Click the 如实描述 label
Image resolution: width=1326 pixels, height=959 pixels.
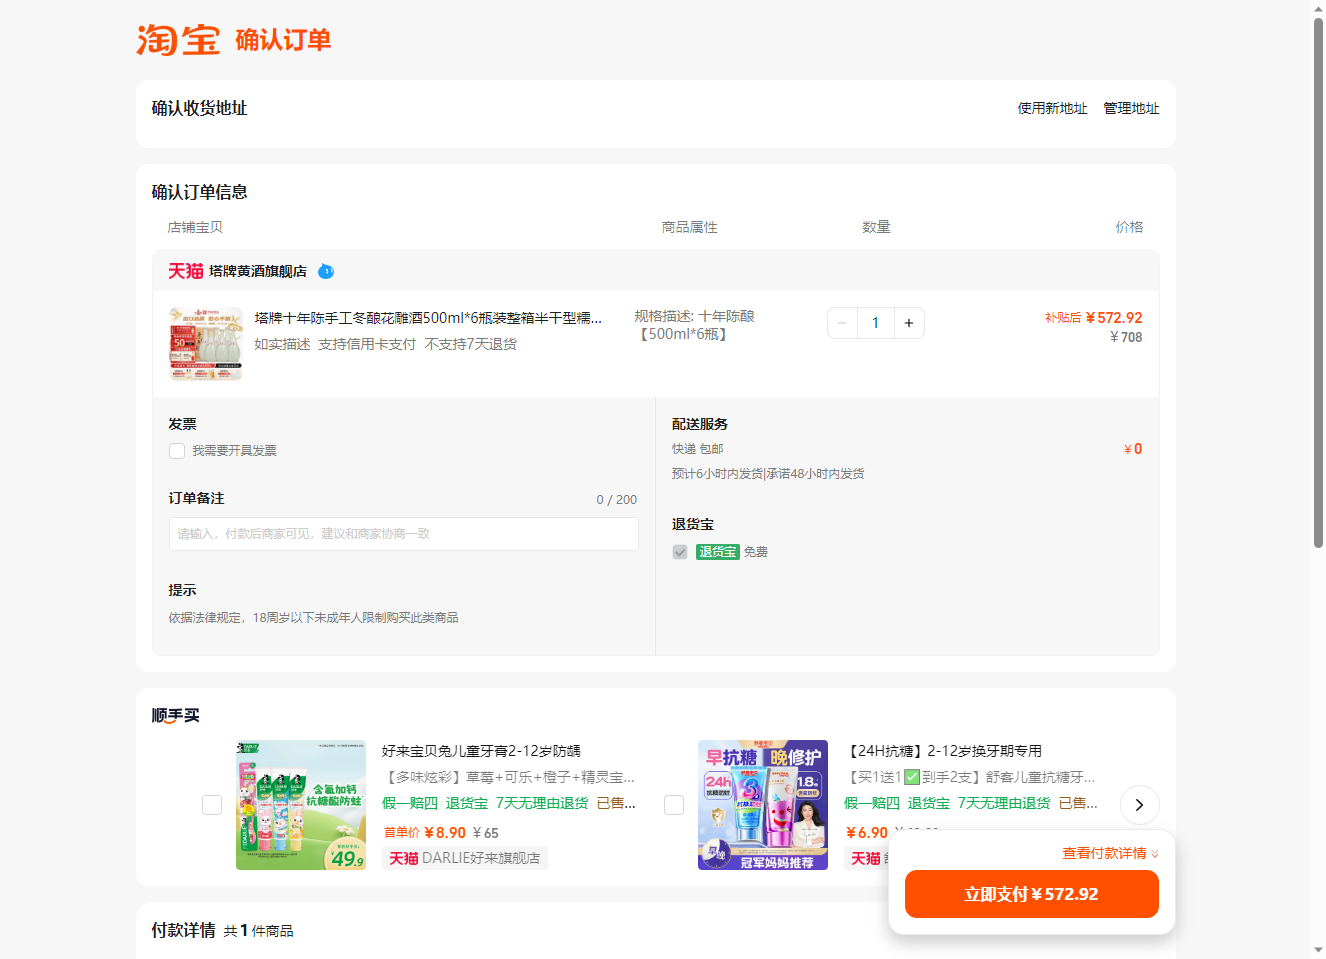[x=282, y=344]
